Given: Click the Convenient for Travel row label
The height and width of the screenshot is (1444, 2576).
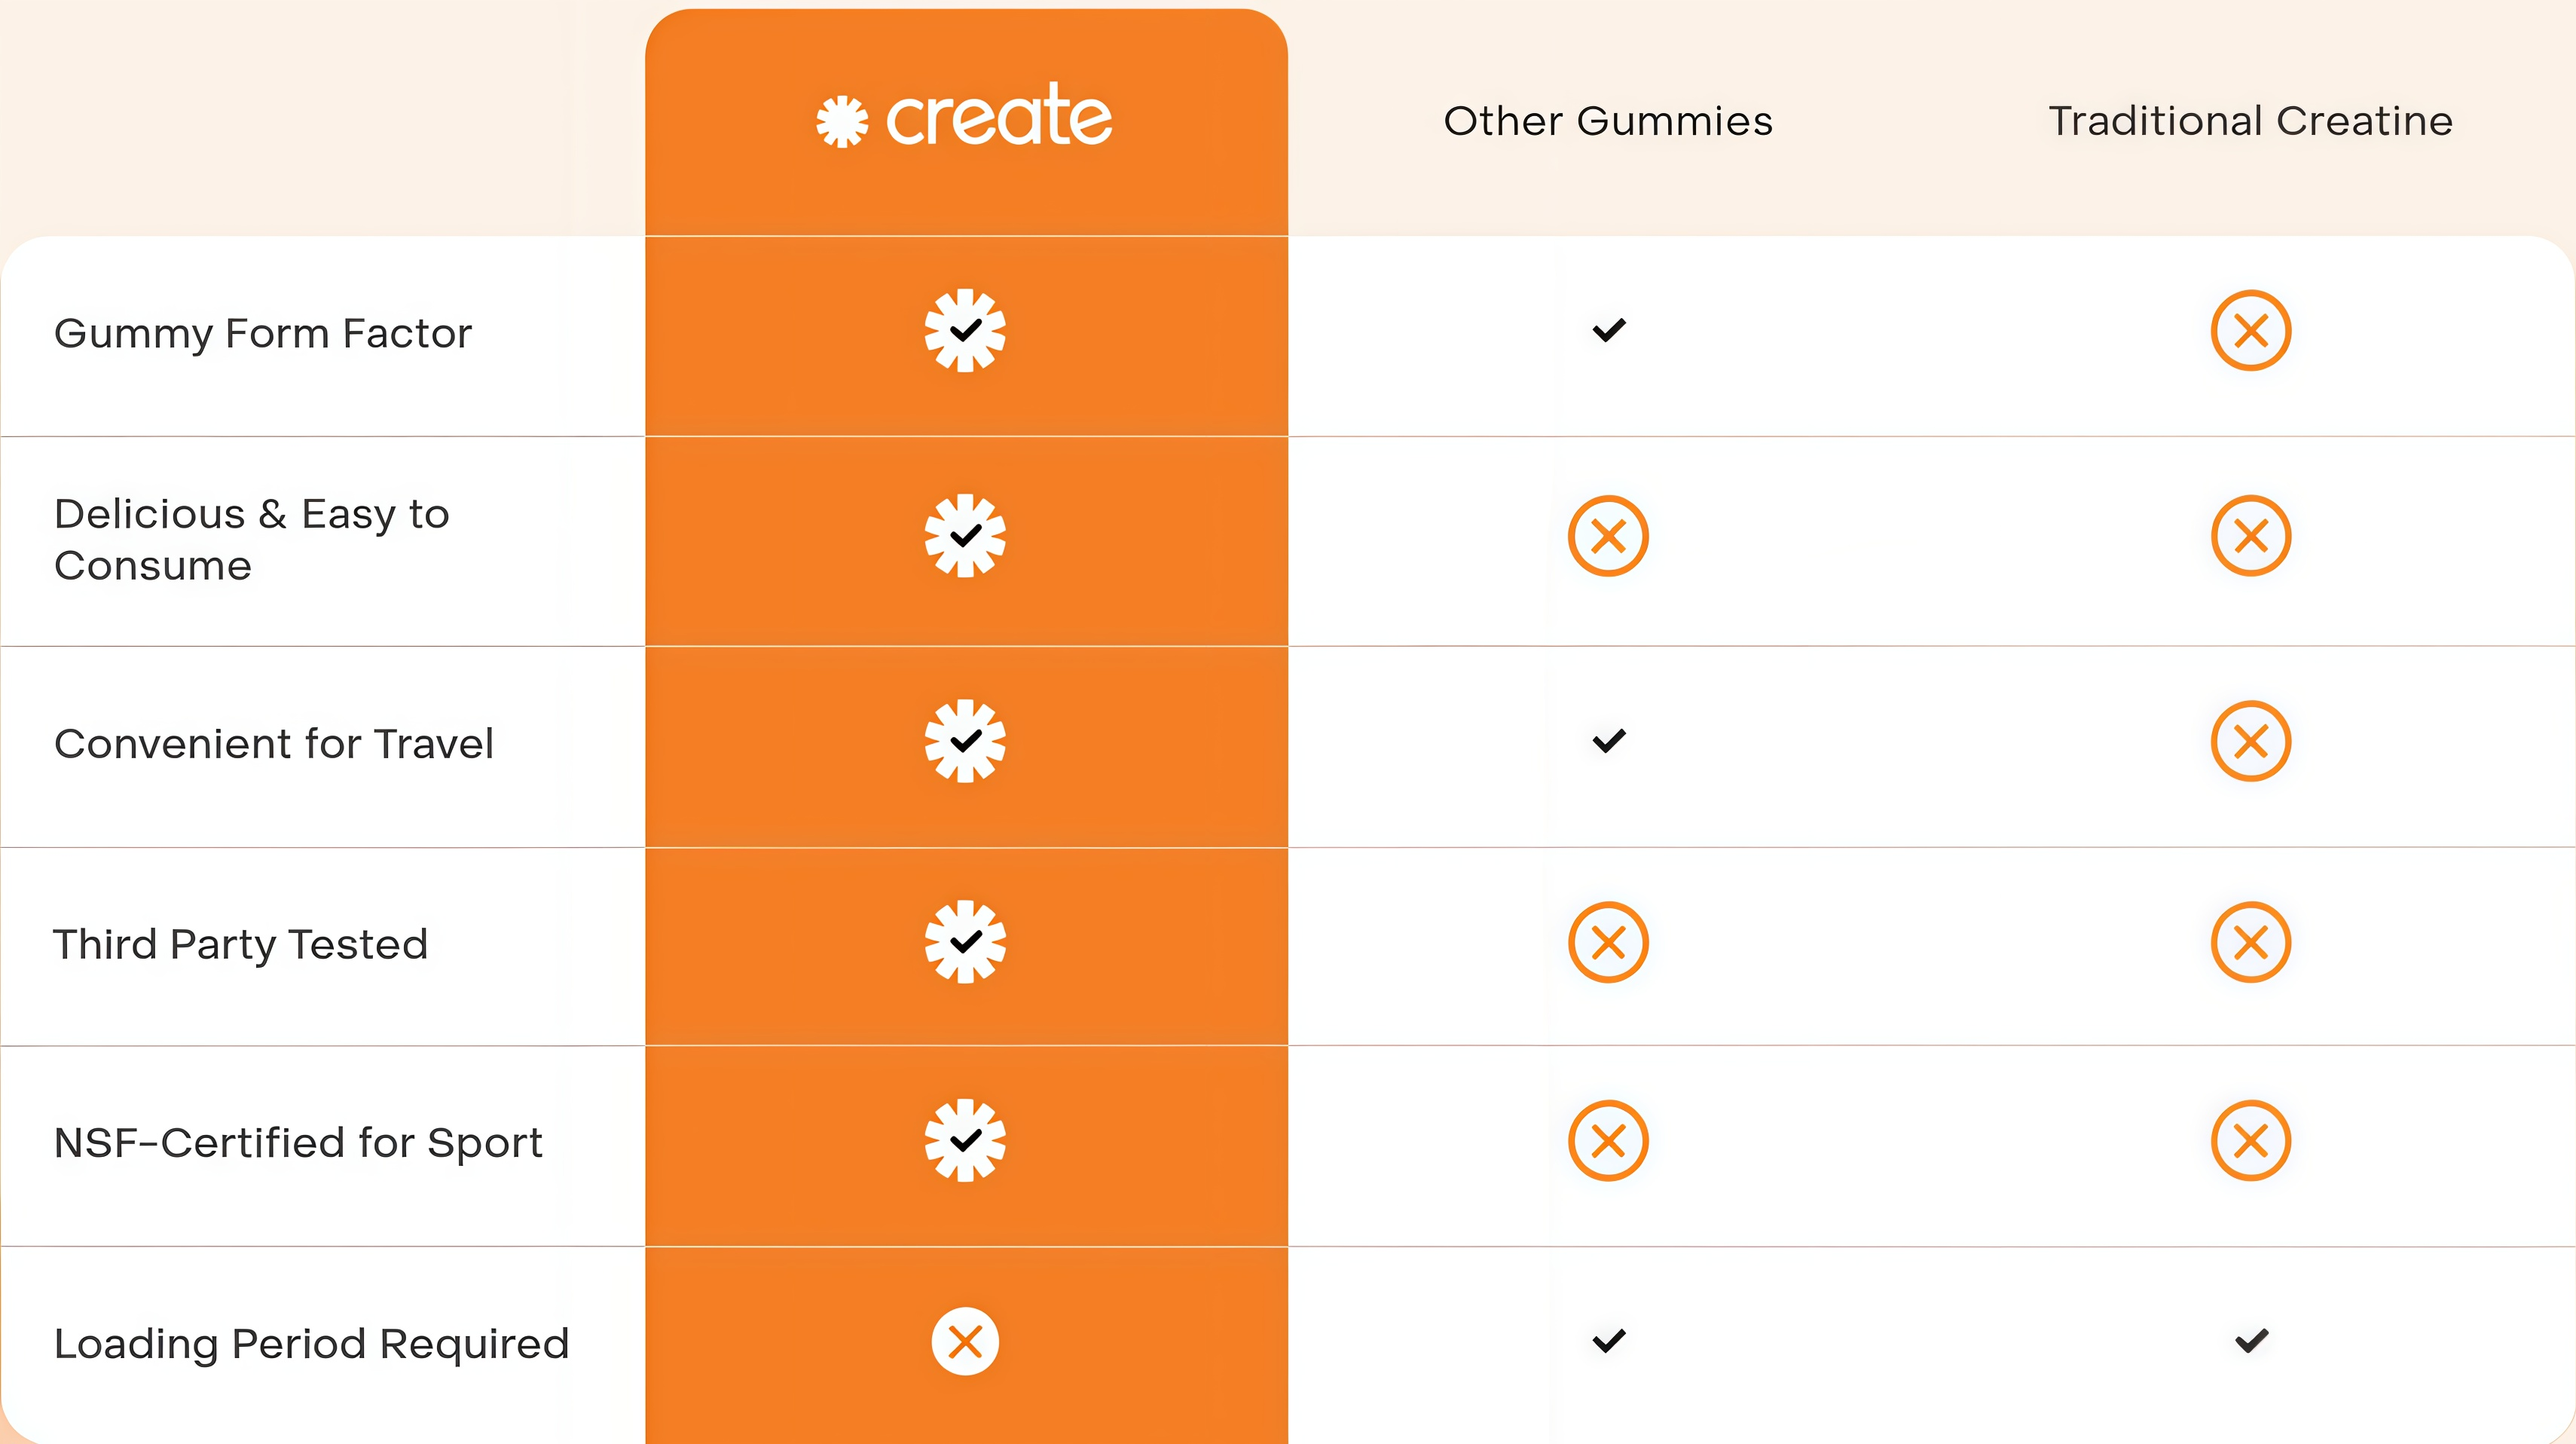Looking at the screenshot, I should click(x=274, y=744).
